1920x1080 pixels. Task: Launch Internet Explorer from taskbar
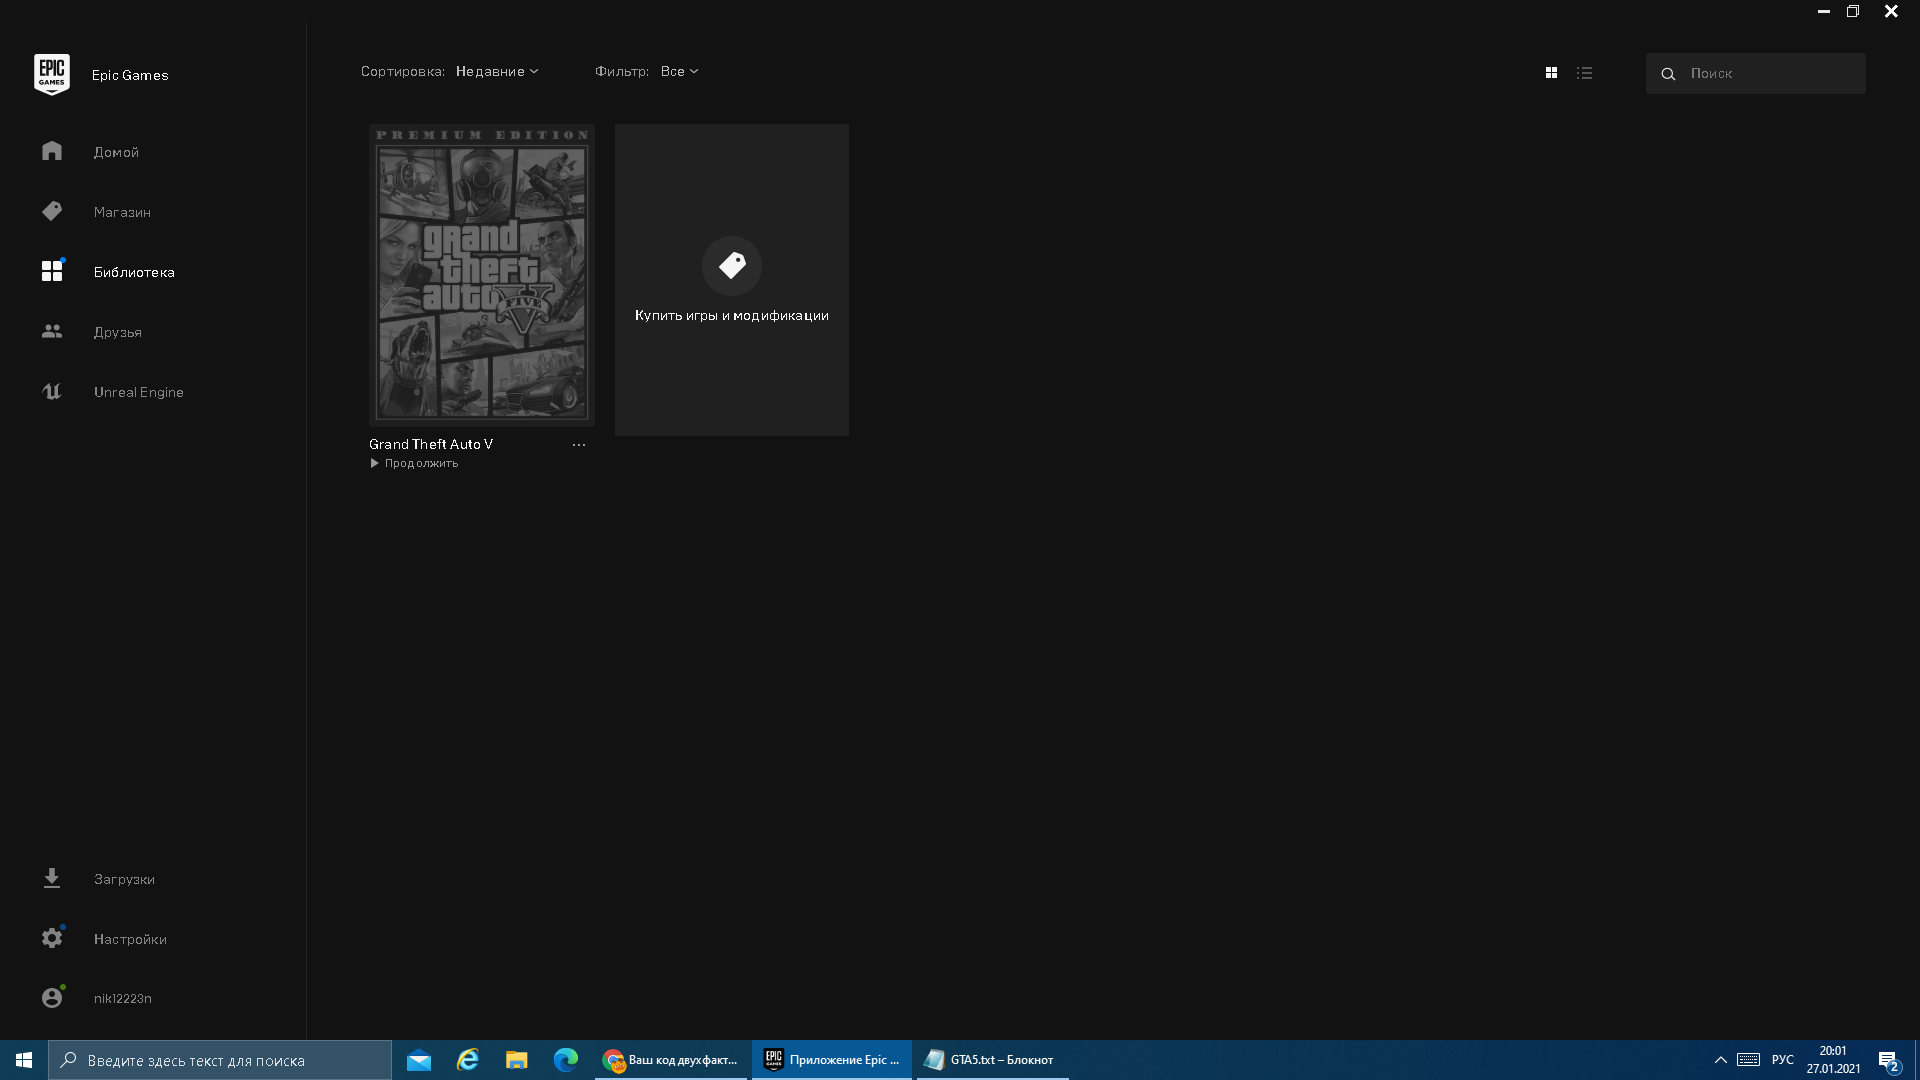point(468,1060)
